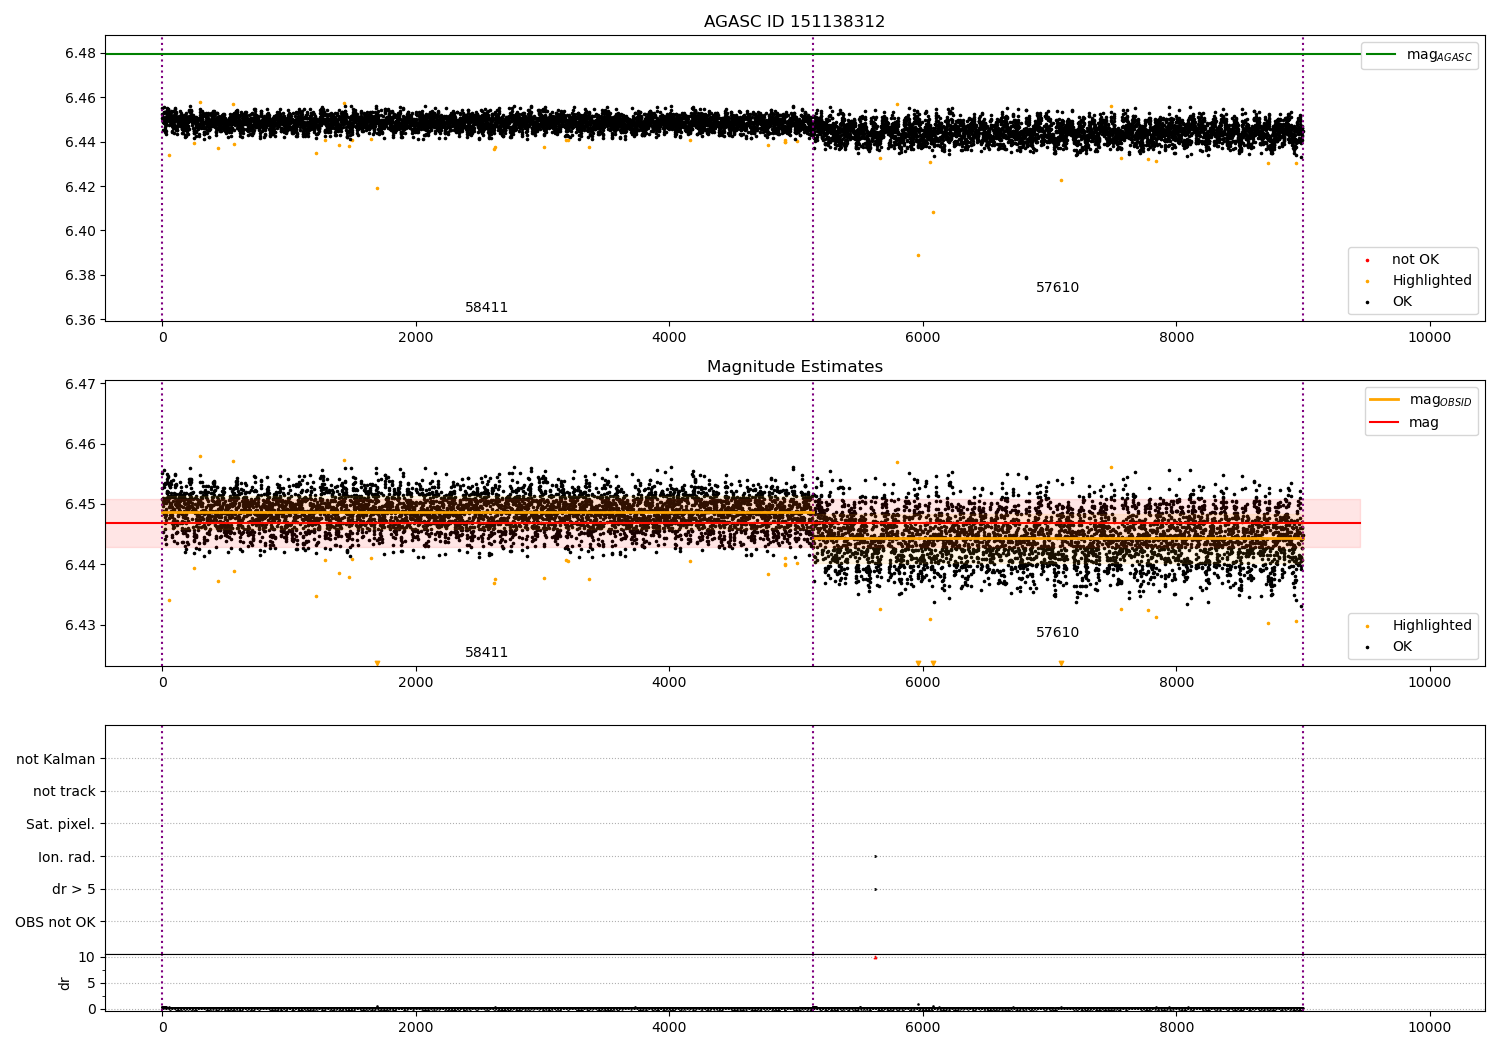Select the 2000 x-tick under the bottom panel
Image resolution: width=1500 pixels, height=1050 pixels.
click(x=416, y=1028)
